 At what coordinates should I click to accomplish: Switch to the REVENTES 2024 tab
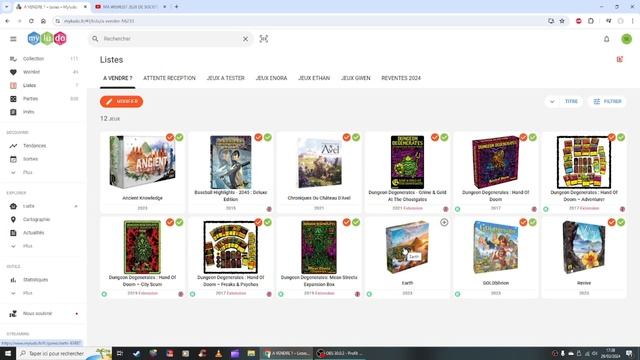point(401,78)
